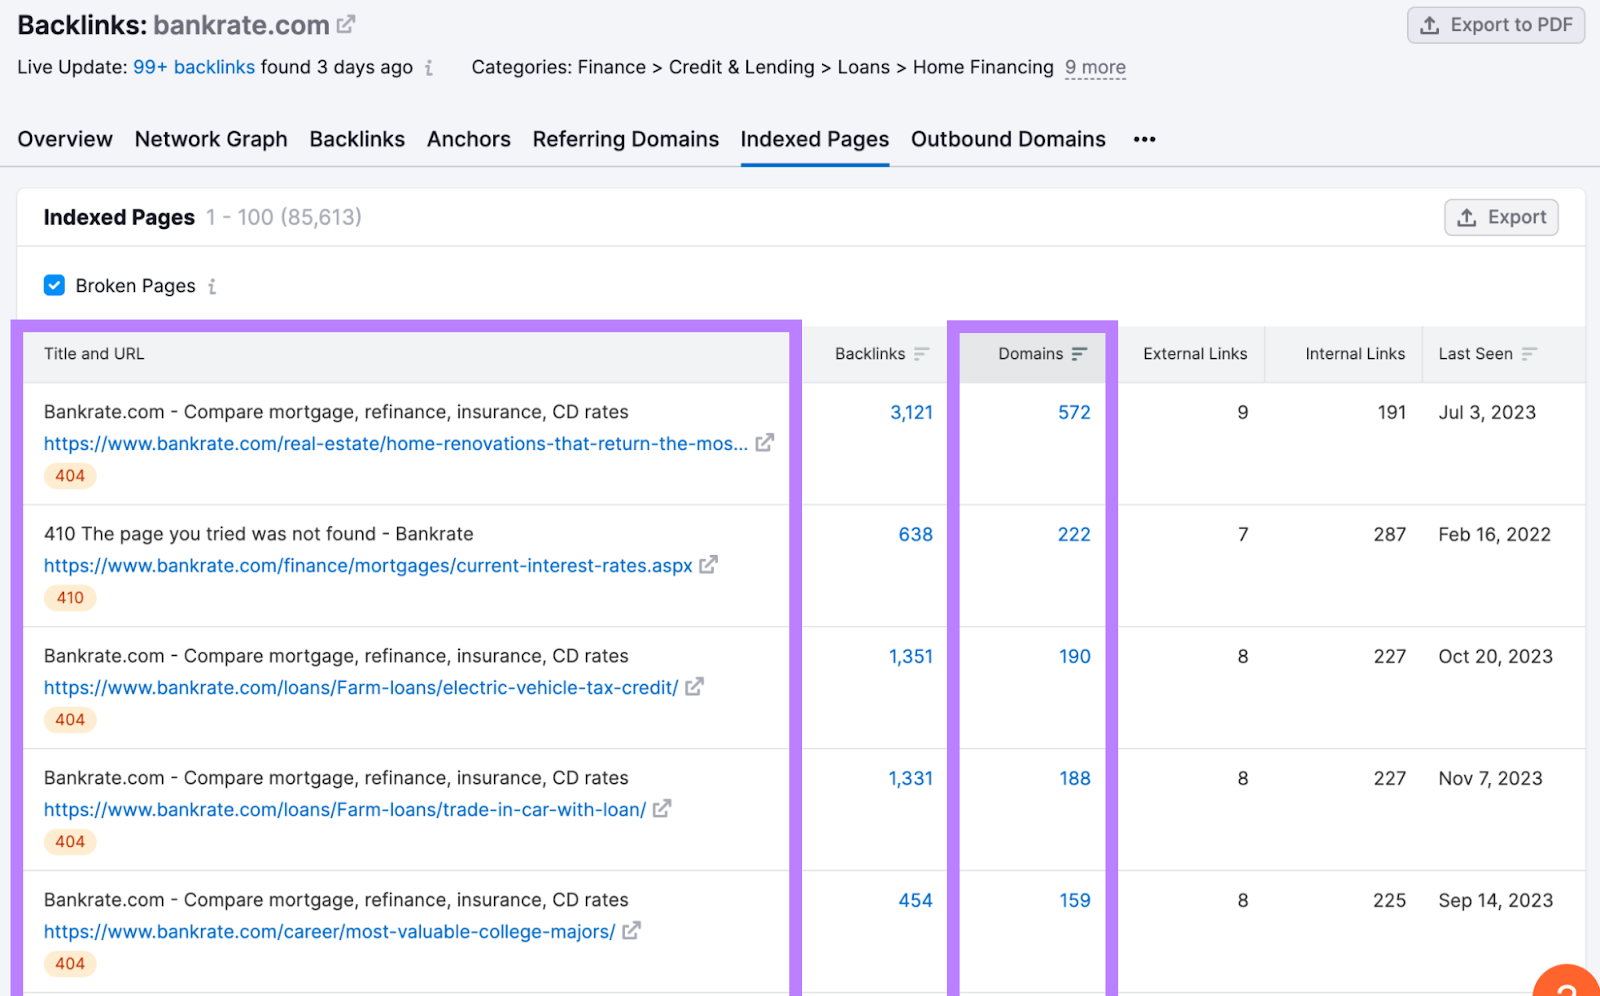The width and height of the screenshot is (1600, 996).
Task: Switch to the Overview tab
Action: [x=65, y=139]
